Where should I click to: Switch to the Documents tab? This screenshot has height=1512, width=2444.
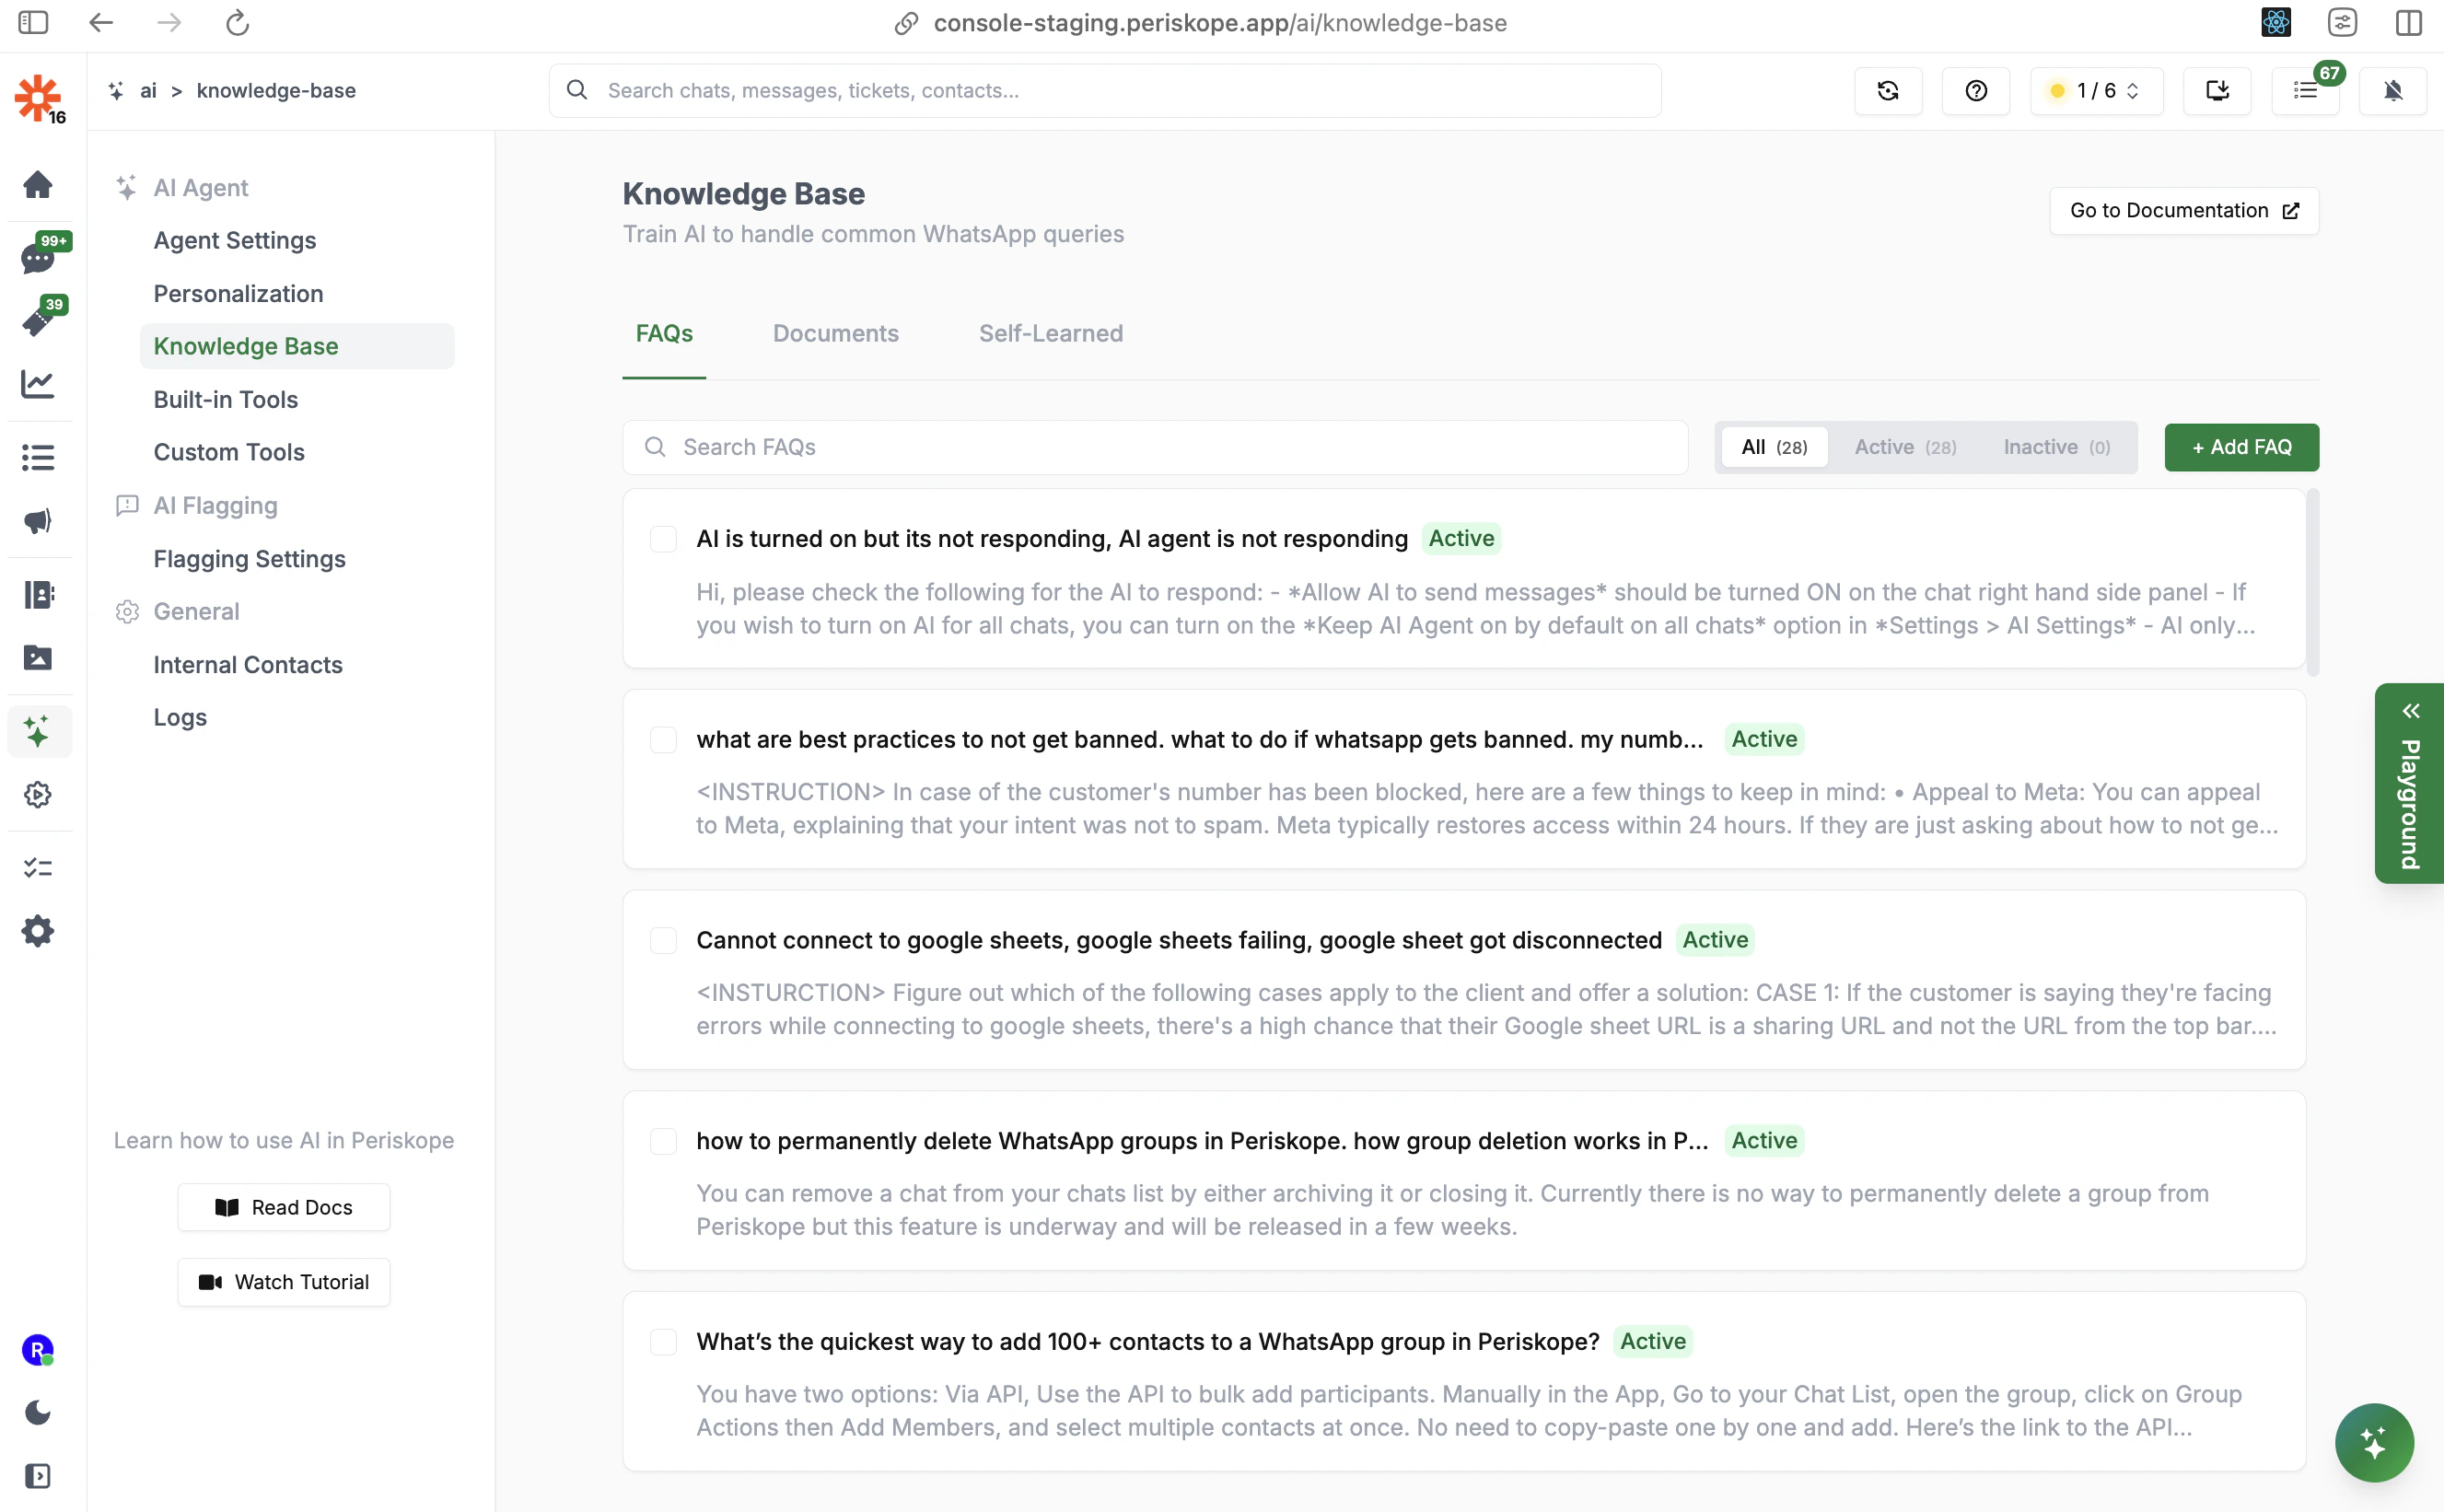(x=836, y=334)
